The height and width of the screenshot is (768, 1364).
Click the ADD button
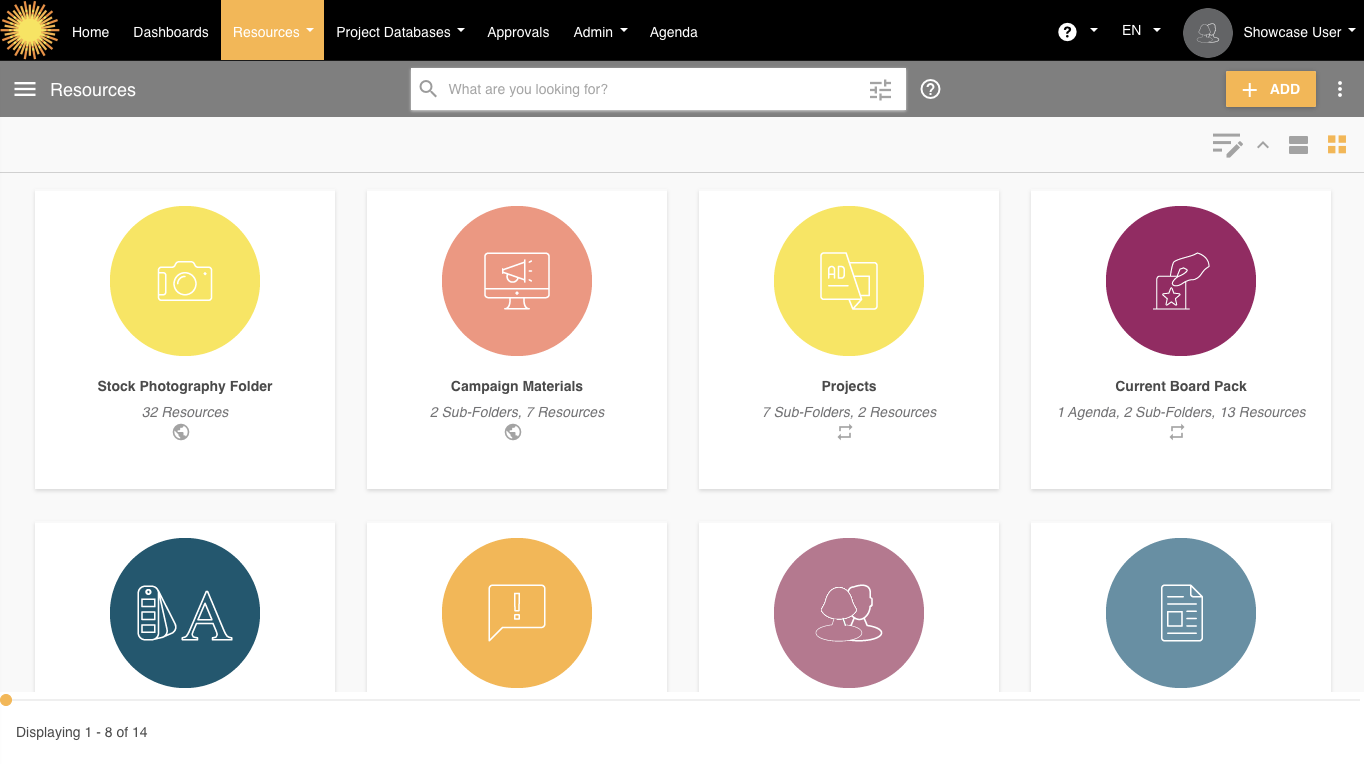1270,89
